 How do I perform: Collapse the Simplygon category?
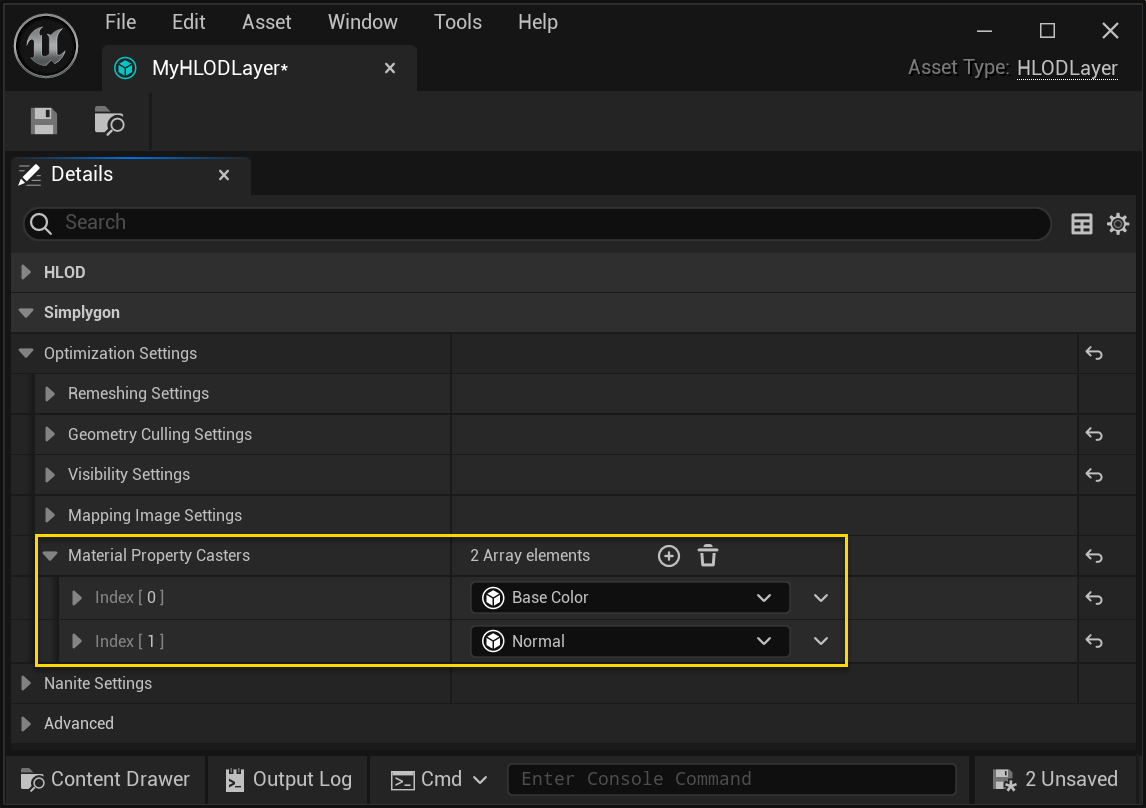tap(27, 313)
